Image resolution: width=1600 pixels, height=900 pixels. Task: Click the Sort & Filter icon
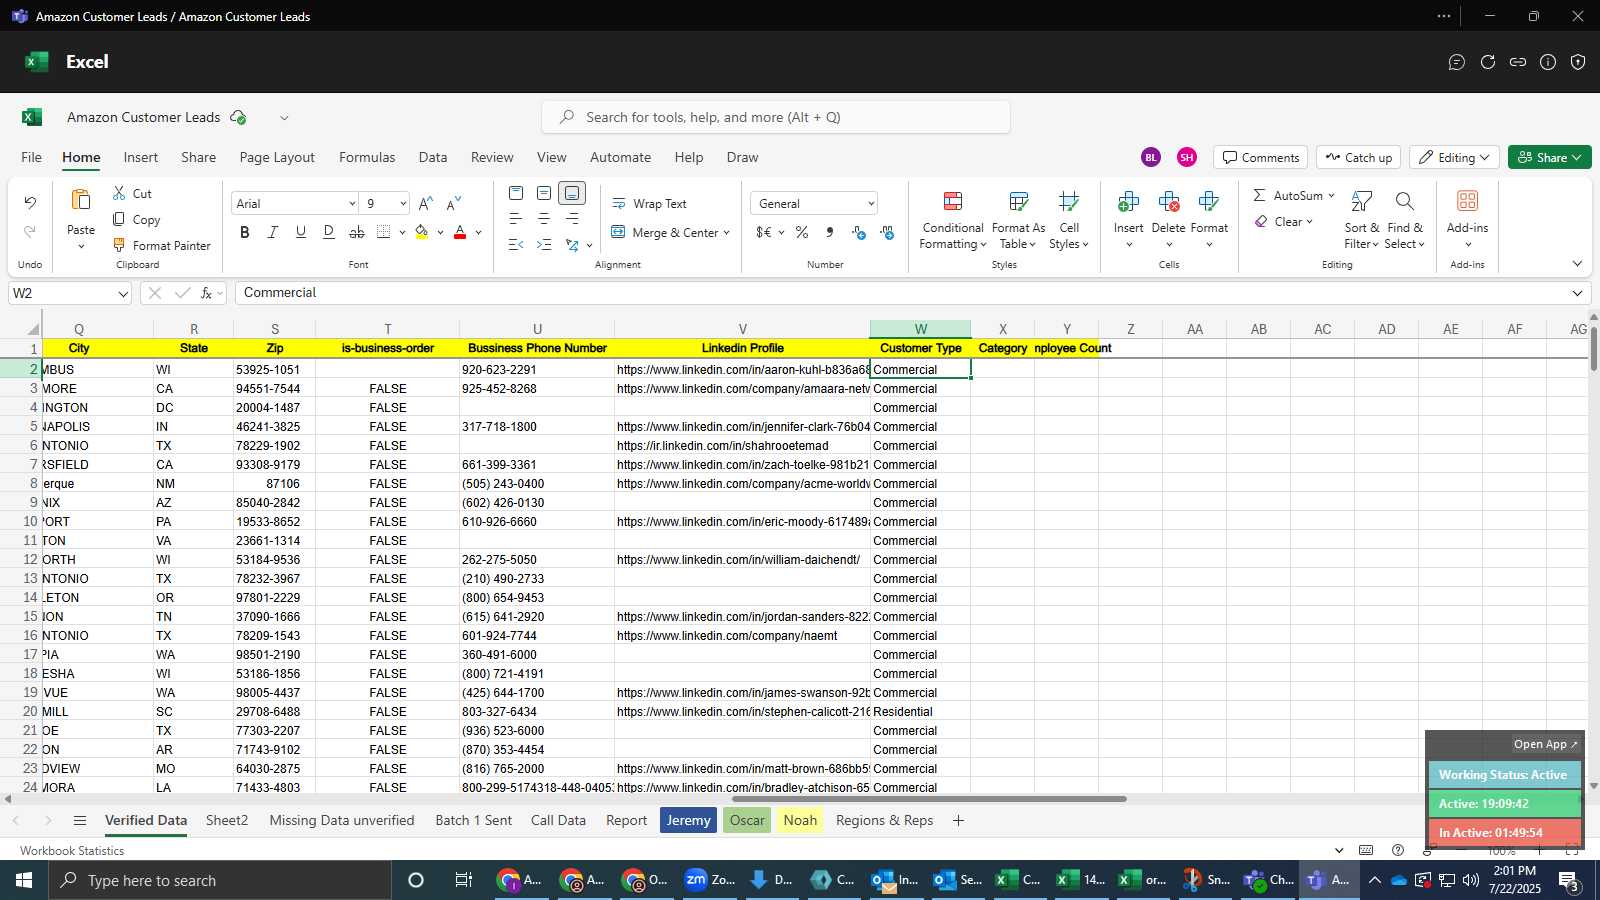point(1362,202)
